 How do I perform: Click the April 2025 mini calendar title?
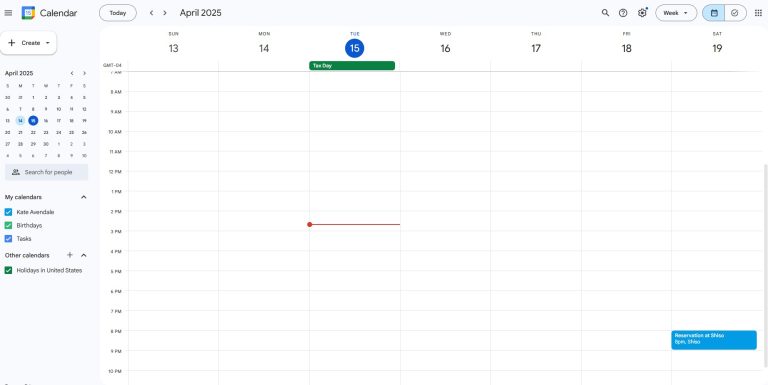pos(19,73)
